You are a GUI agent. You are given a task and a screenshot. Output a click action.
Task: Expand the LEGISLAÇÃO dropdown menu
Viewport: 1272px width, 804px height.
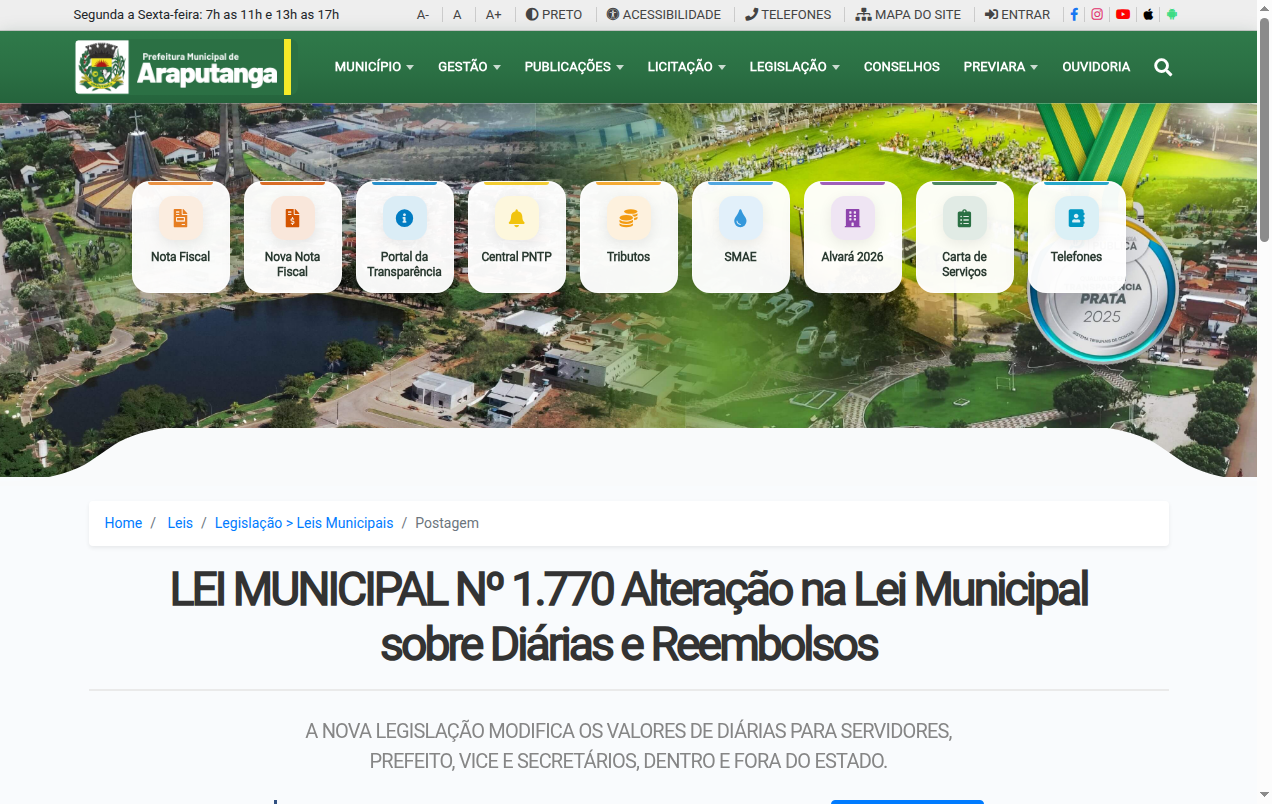click(x=795, y=67)
